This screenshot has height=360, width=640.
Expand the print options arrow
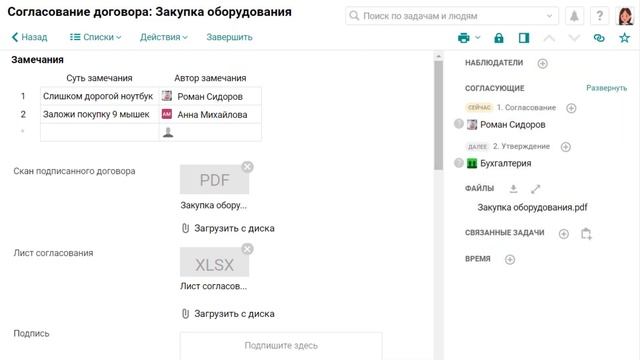[478, 38]
